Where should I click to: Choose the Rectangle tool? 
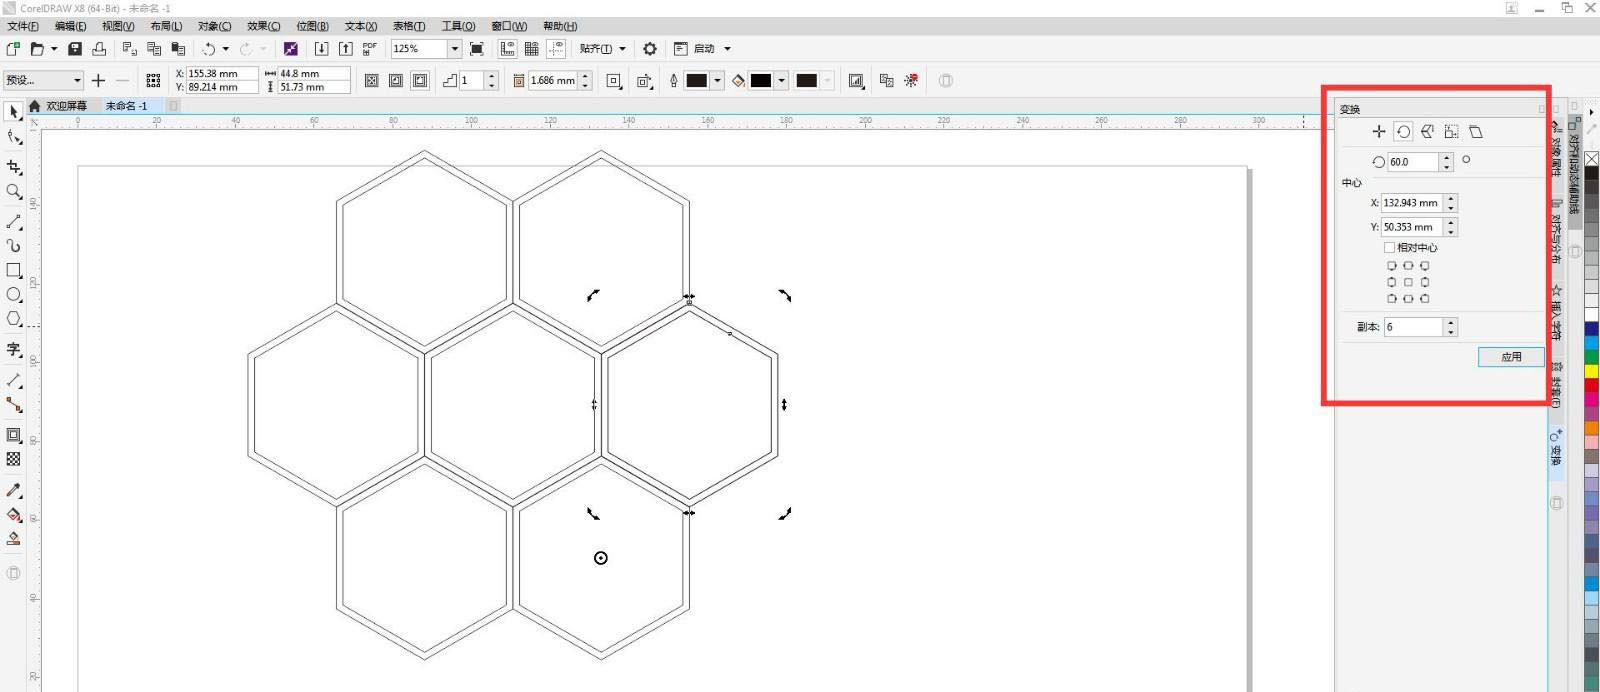14,270
